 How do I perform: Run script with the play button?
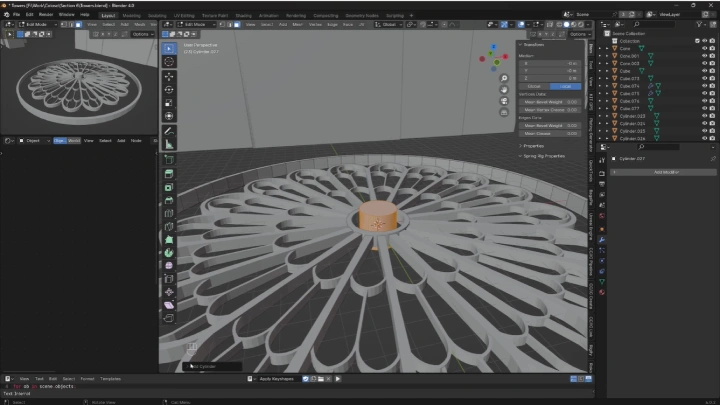coord(338,379)
